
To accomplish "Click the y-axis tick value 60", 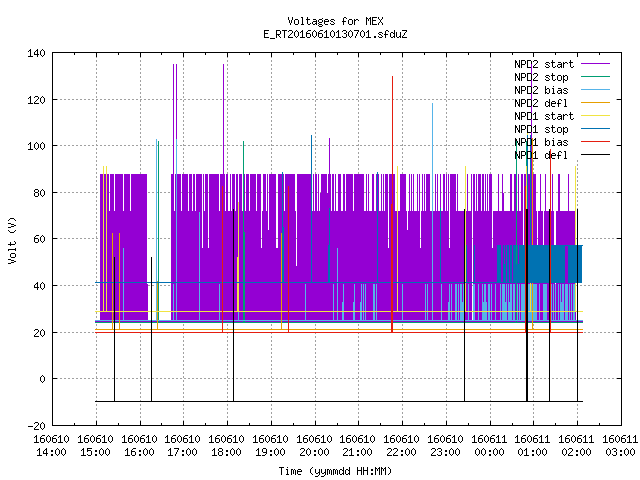I will tap(40, 239).
